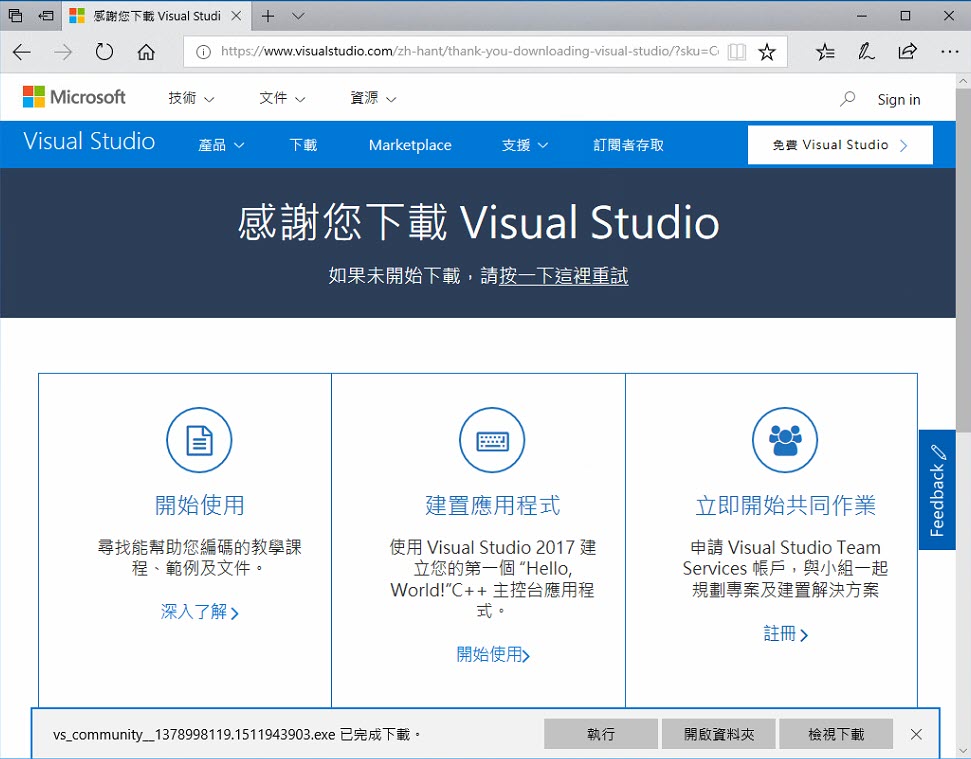Add page to favorites with star icon

[767, 51]
